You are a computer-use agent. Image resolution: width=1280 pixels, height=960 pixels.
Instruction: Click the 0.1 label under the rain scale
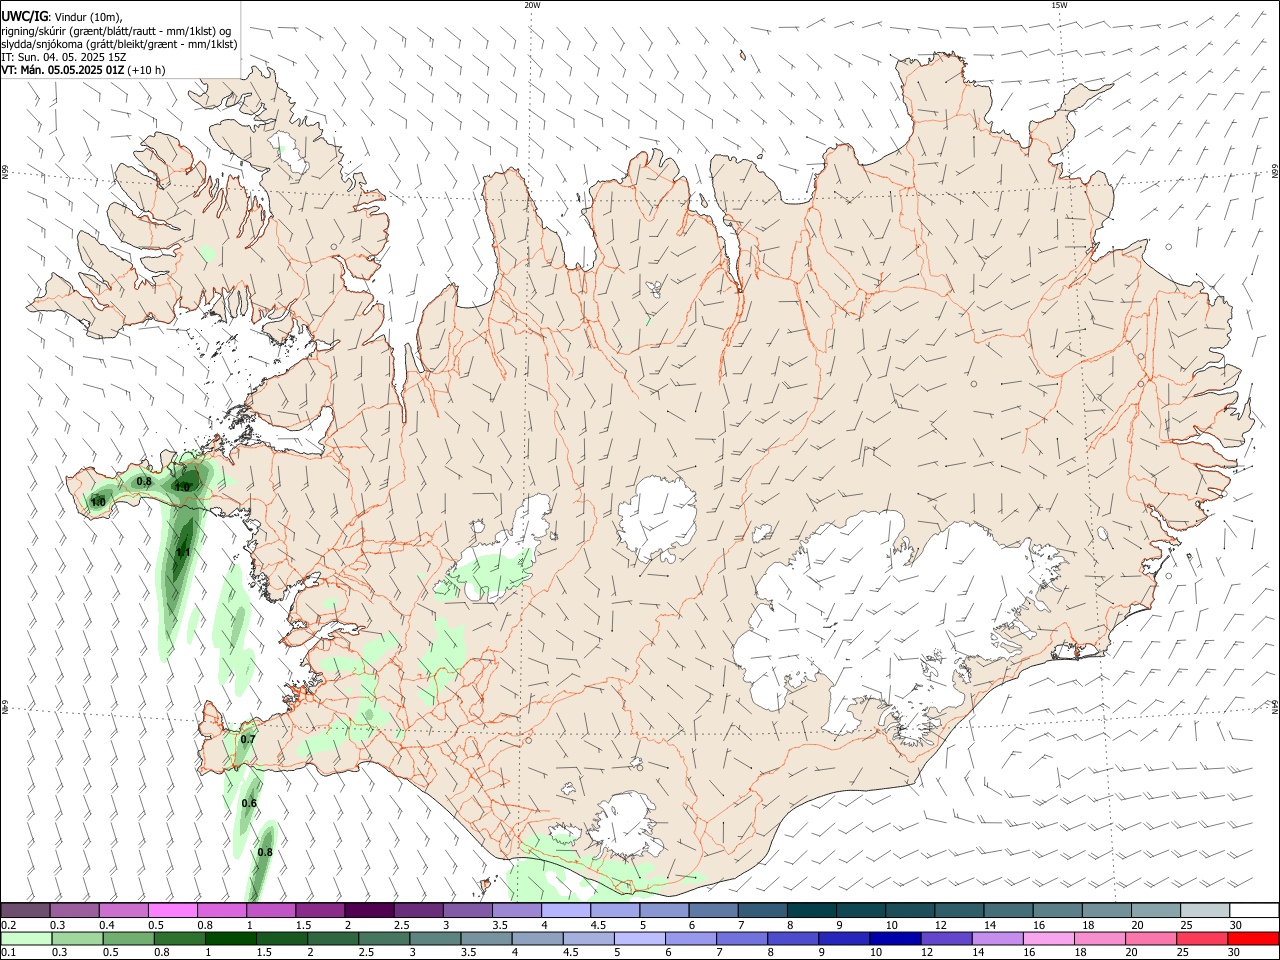point(7,953)
